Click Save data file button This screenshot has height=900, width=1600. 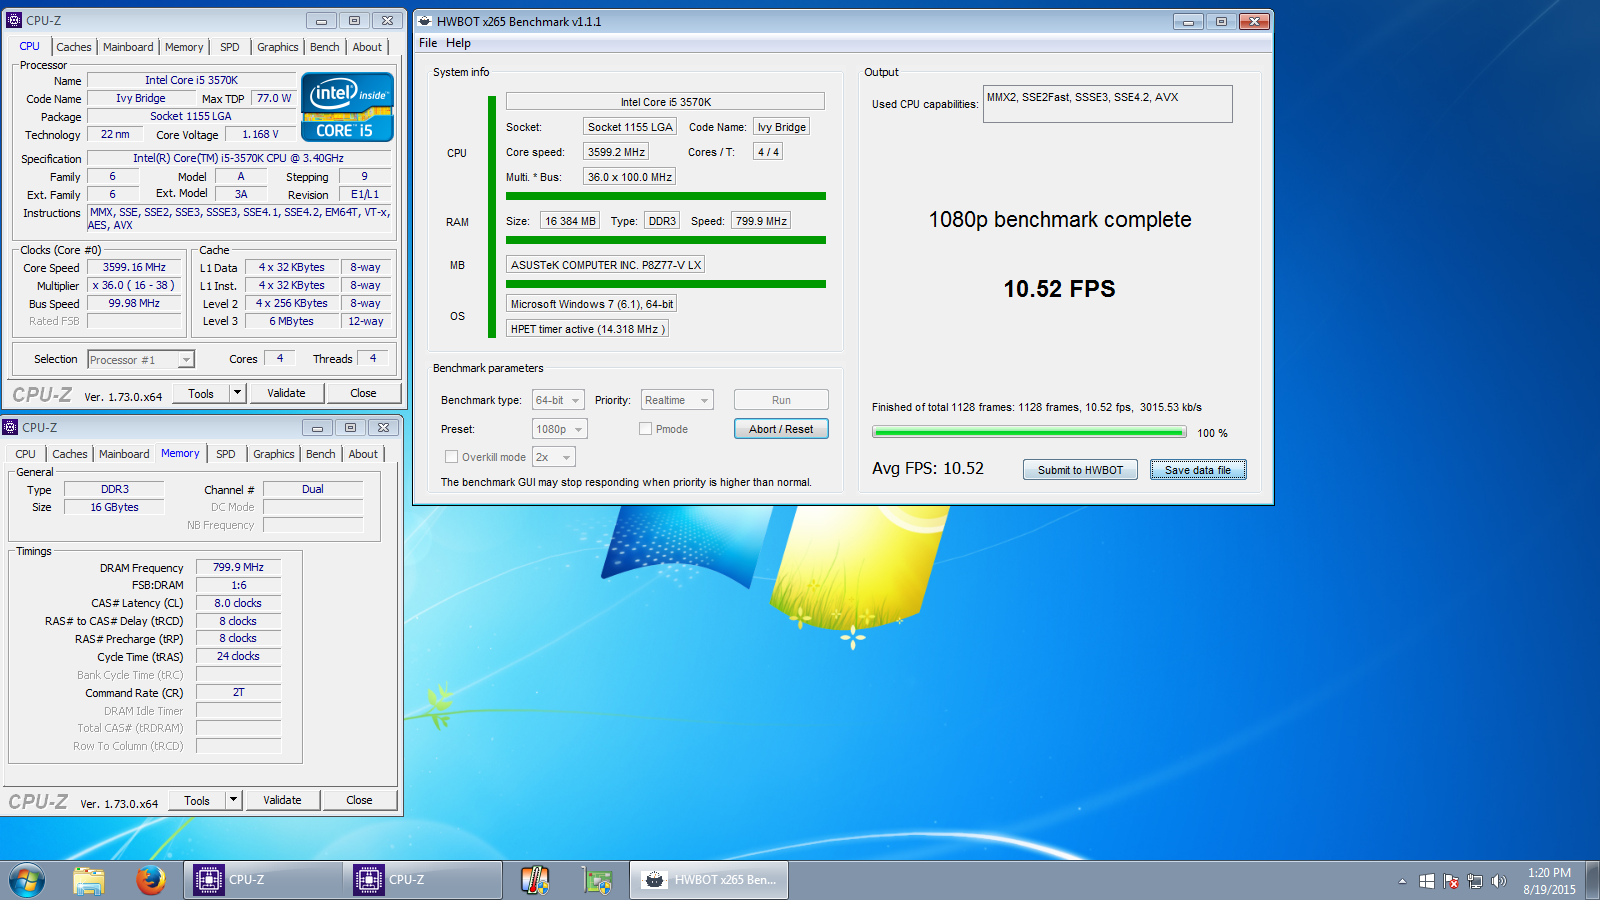click(x=1198, y=470)
